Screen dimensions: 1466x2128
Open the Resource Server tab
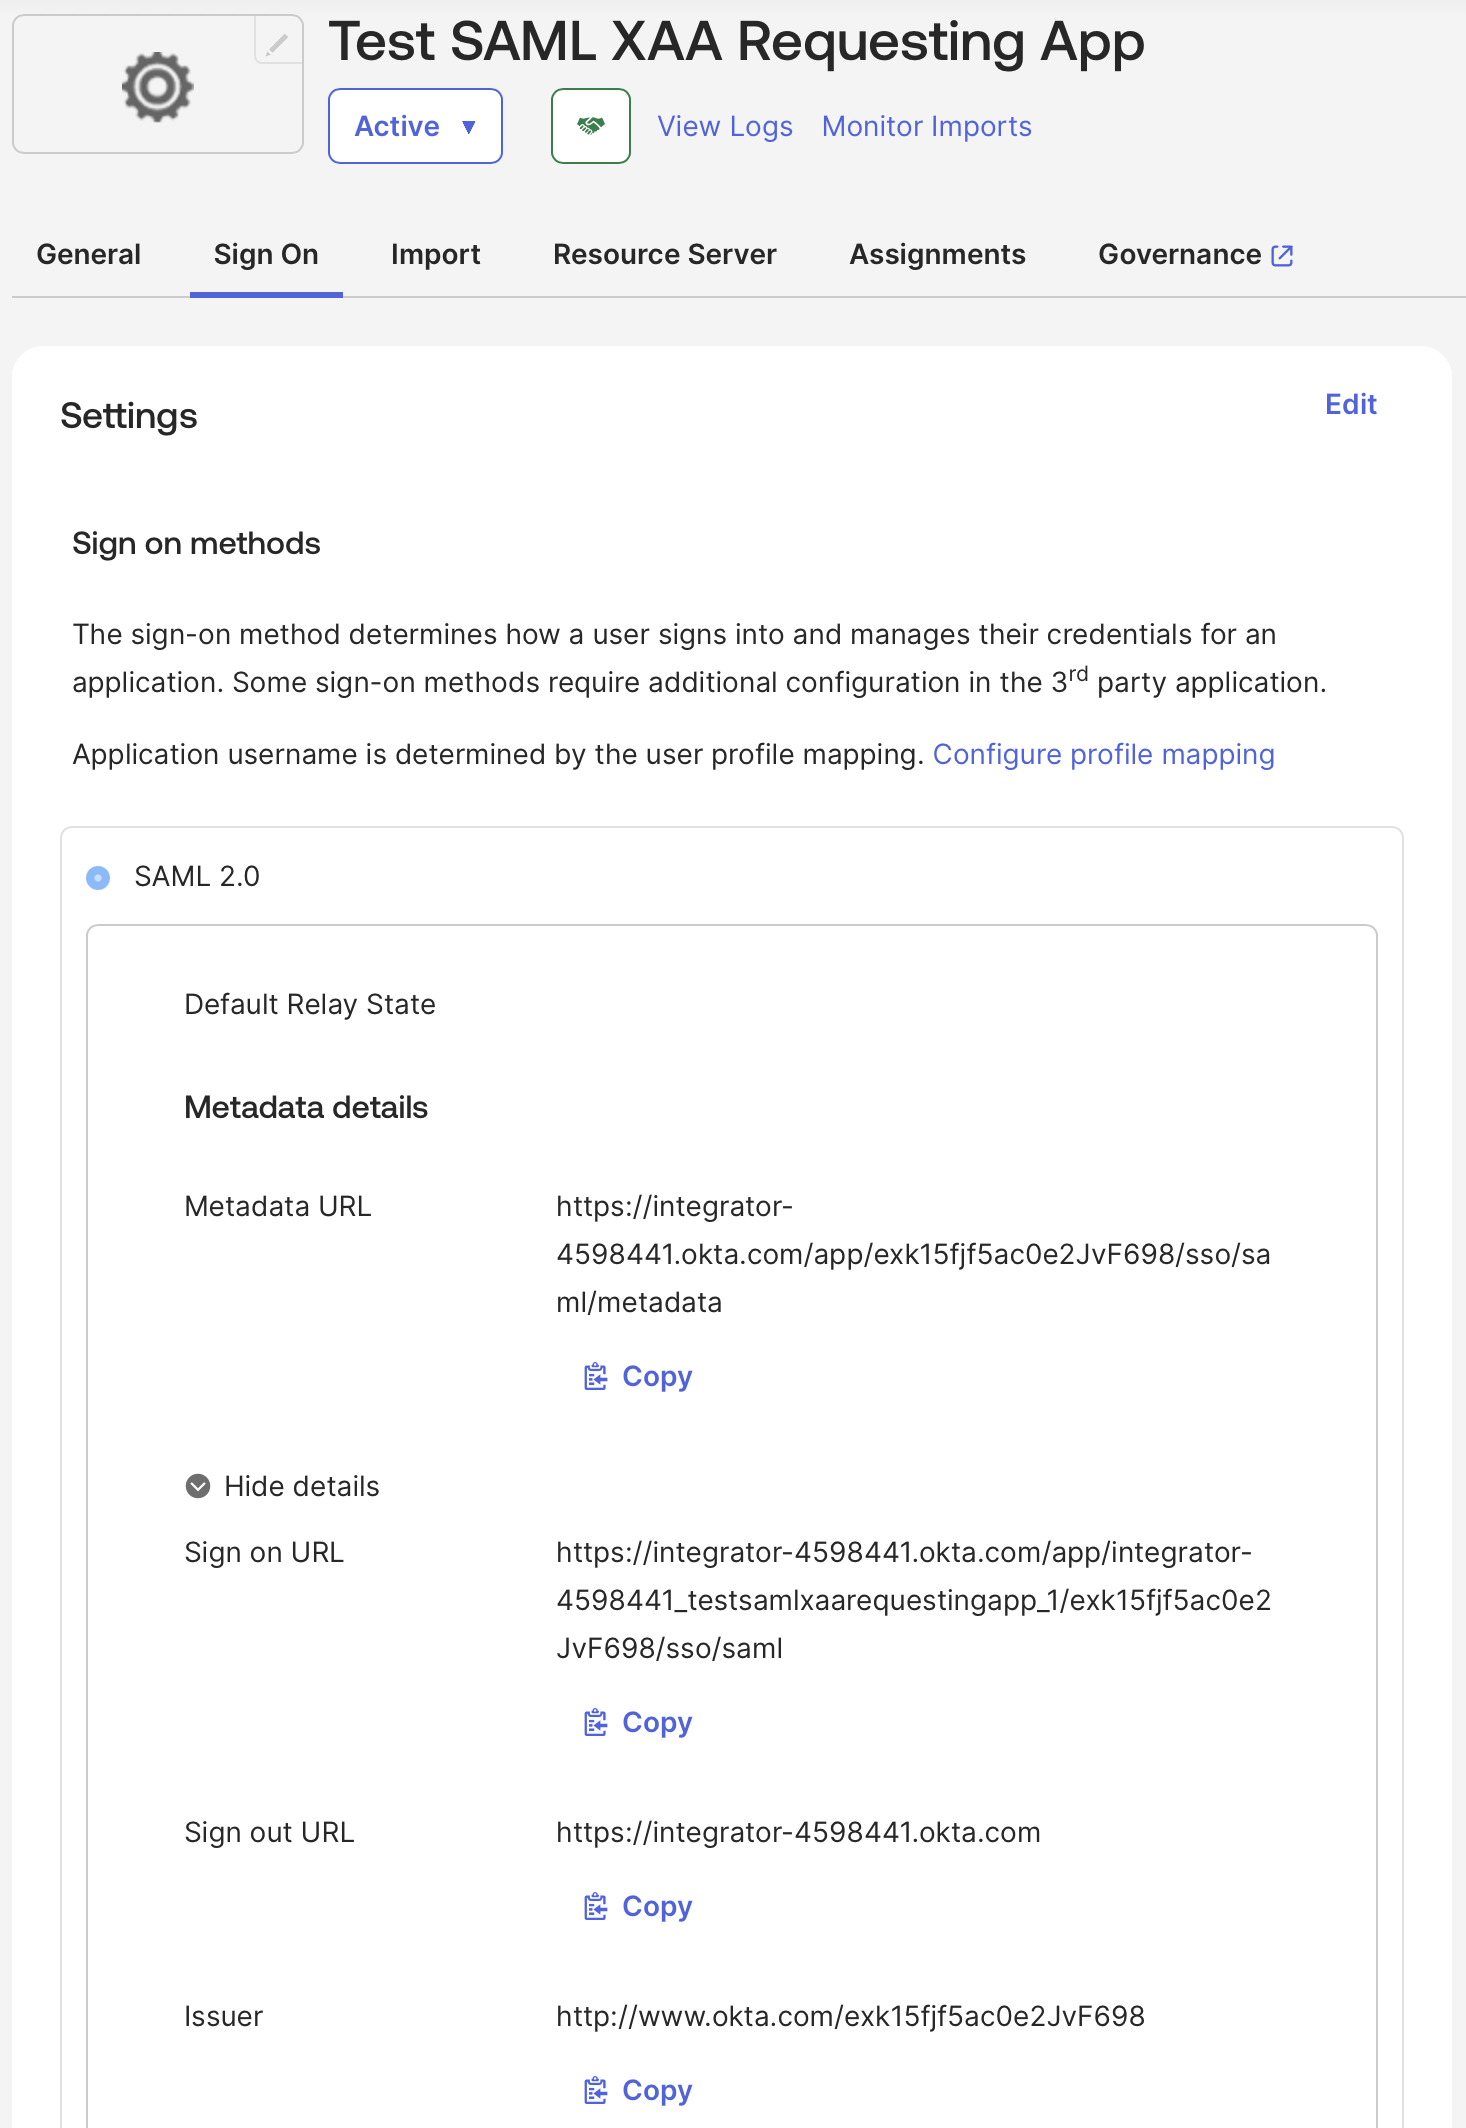pos(665,255)
